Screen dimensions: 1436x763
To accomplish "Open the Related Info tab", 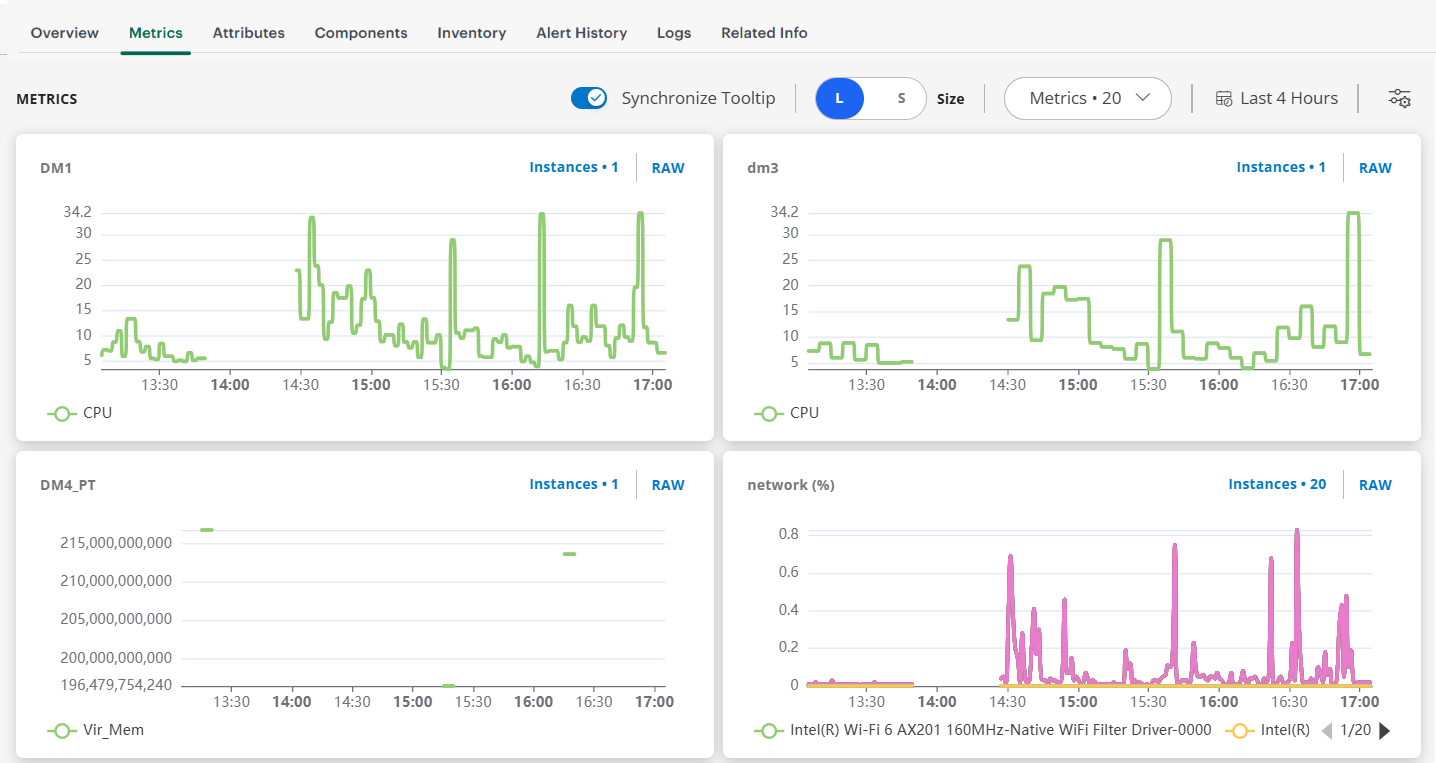I will pos(764,33).
